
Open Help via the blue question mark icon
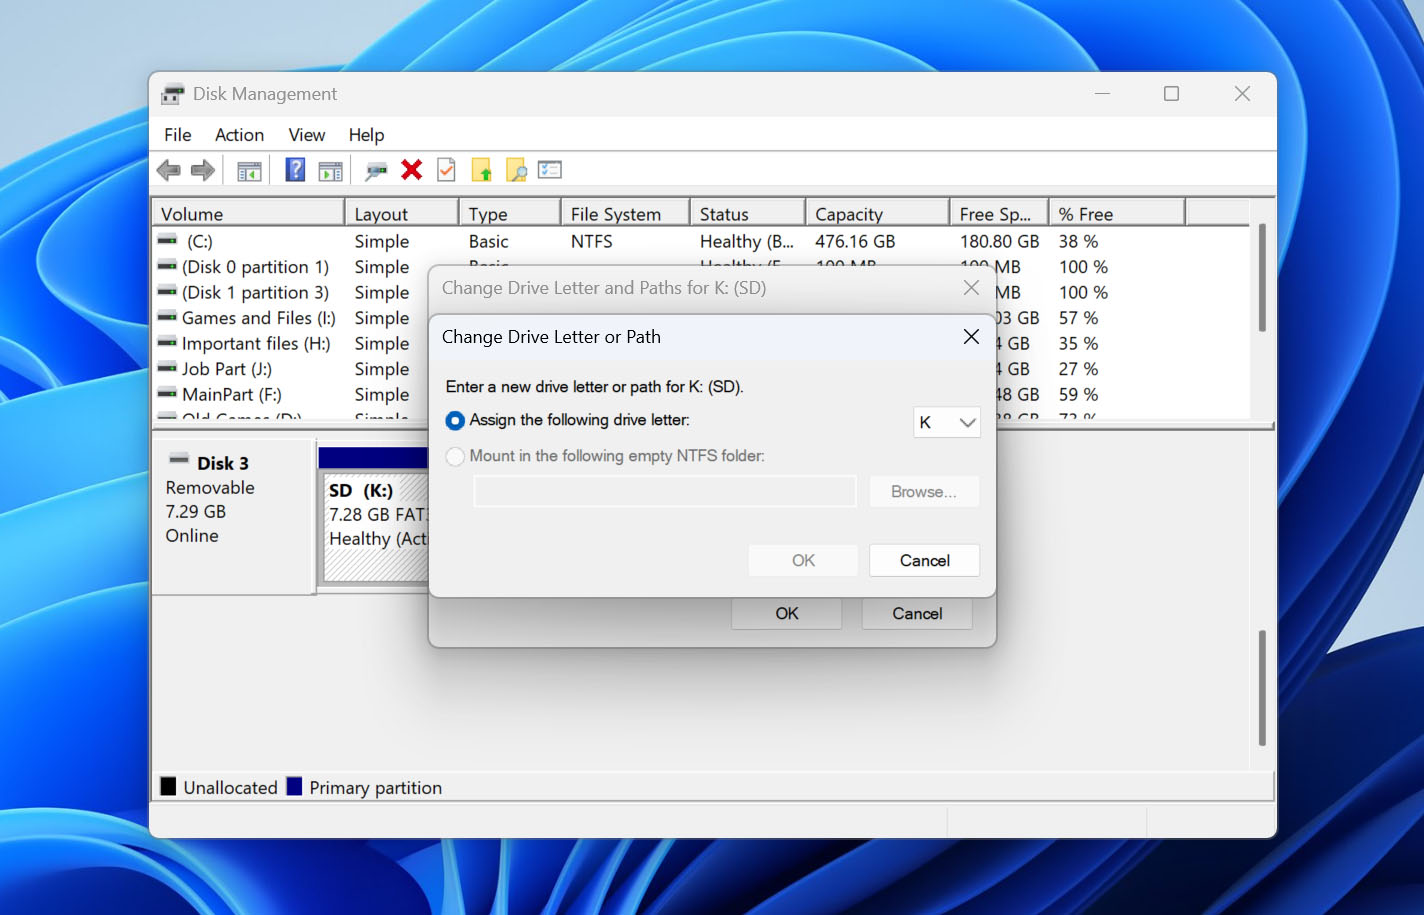295,170
